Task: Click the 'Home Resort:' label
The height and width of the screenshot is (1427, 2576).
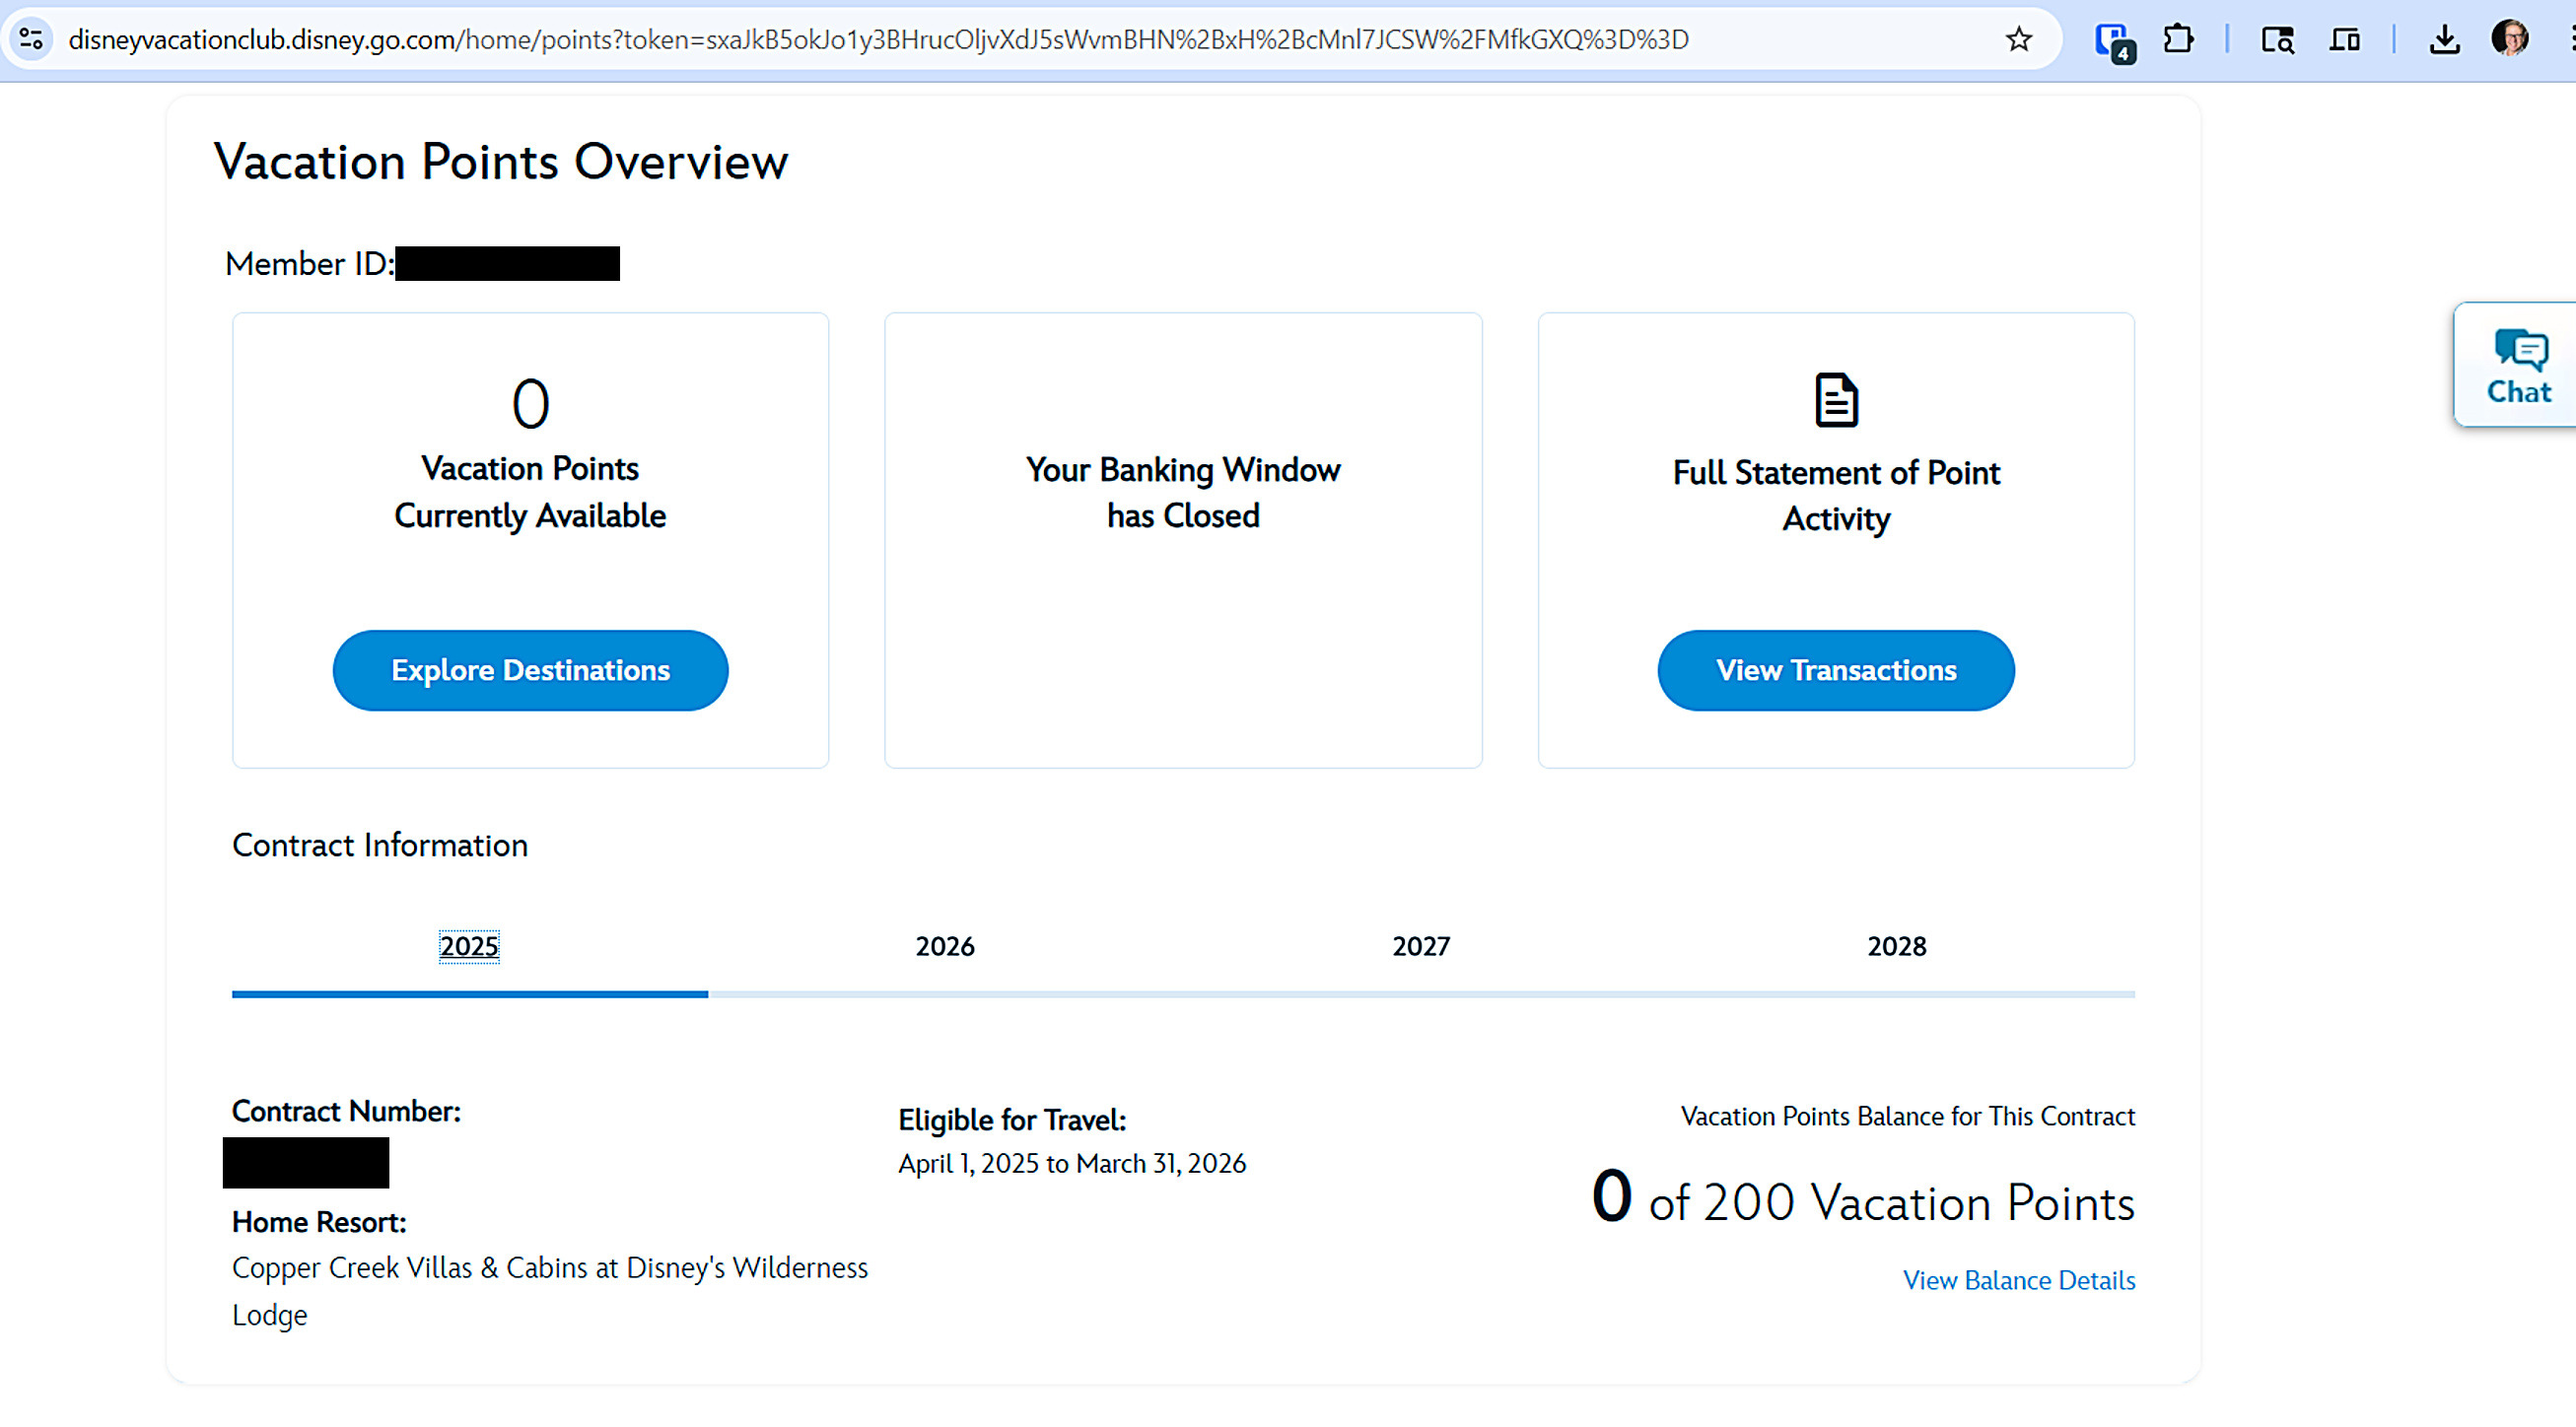Action: point(319,1222)
